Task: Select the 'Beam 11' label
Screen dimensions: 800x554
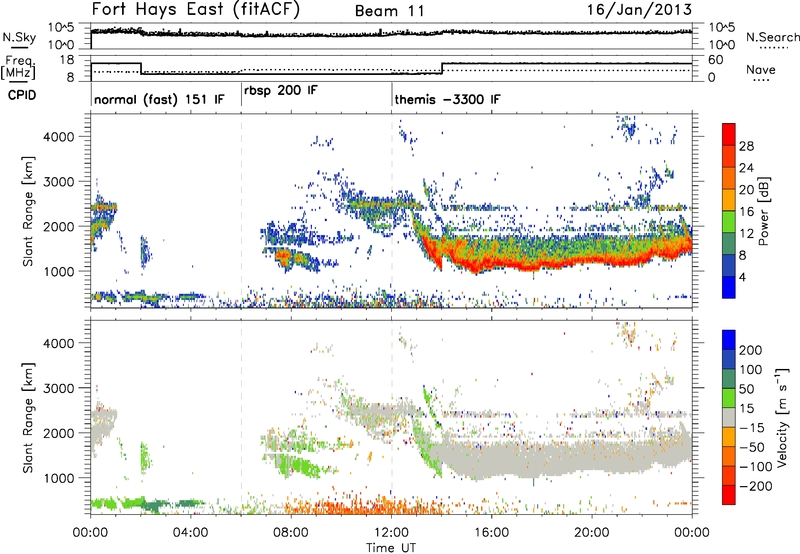Action: (x=389, y=11)
